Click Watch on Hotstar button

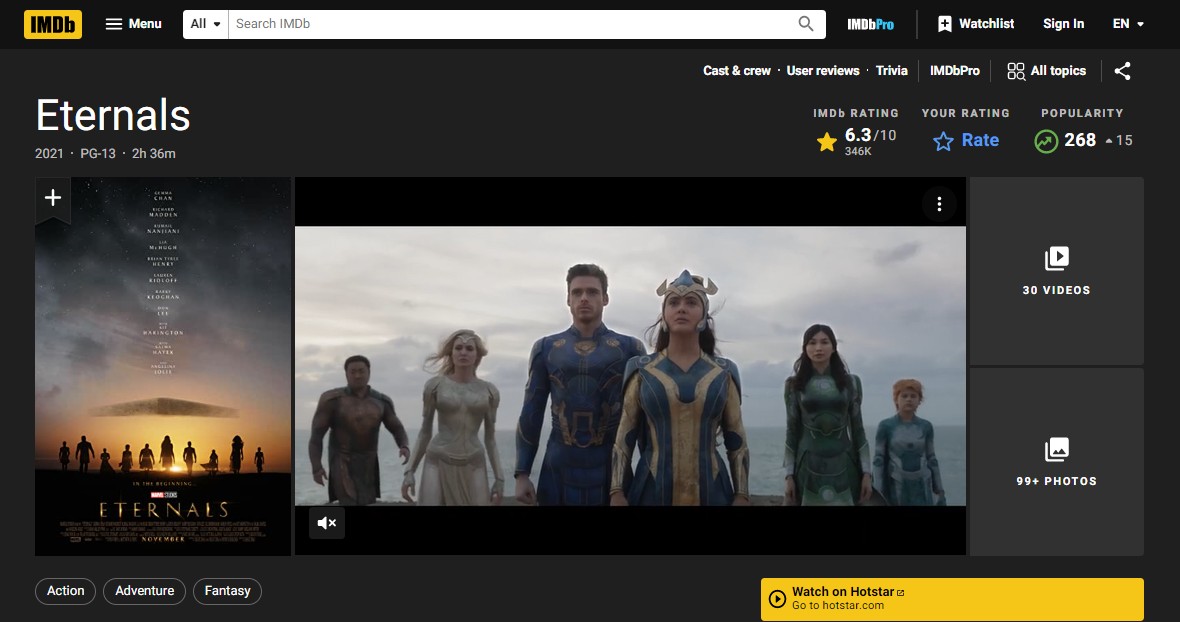952,599
